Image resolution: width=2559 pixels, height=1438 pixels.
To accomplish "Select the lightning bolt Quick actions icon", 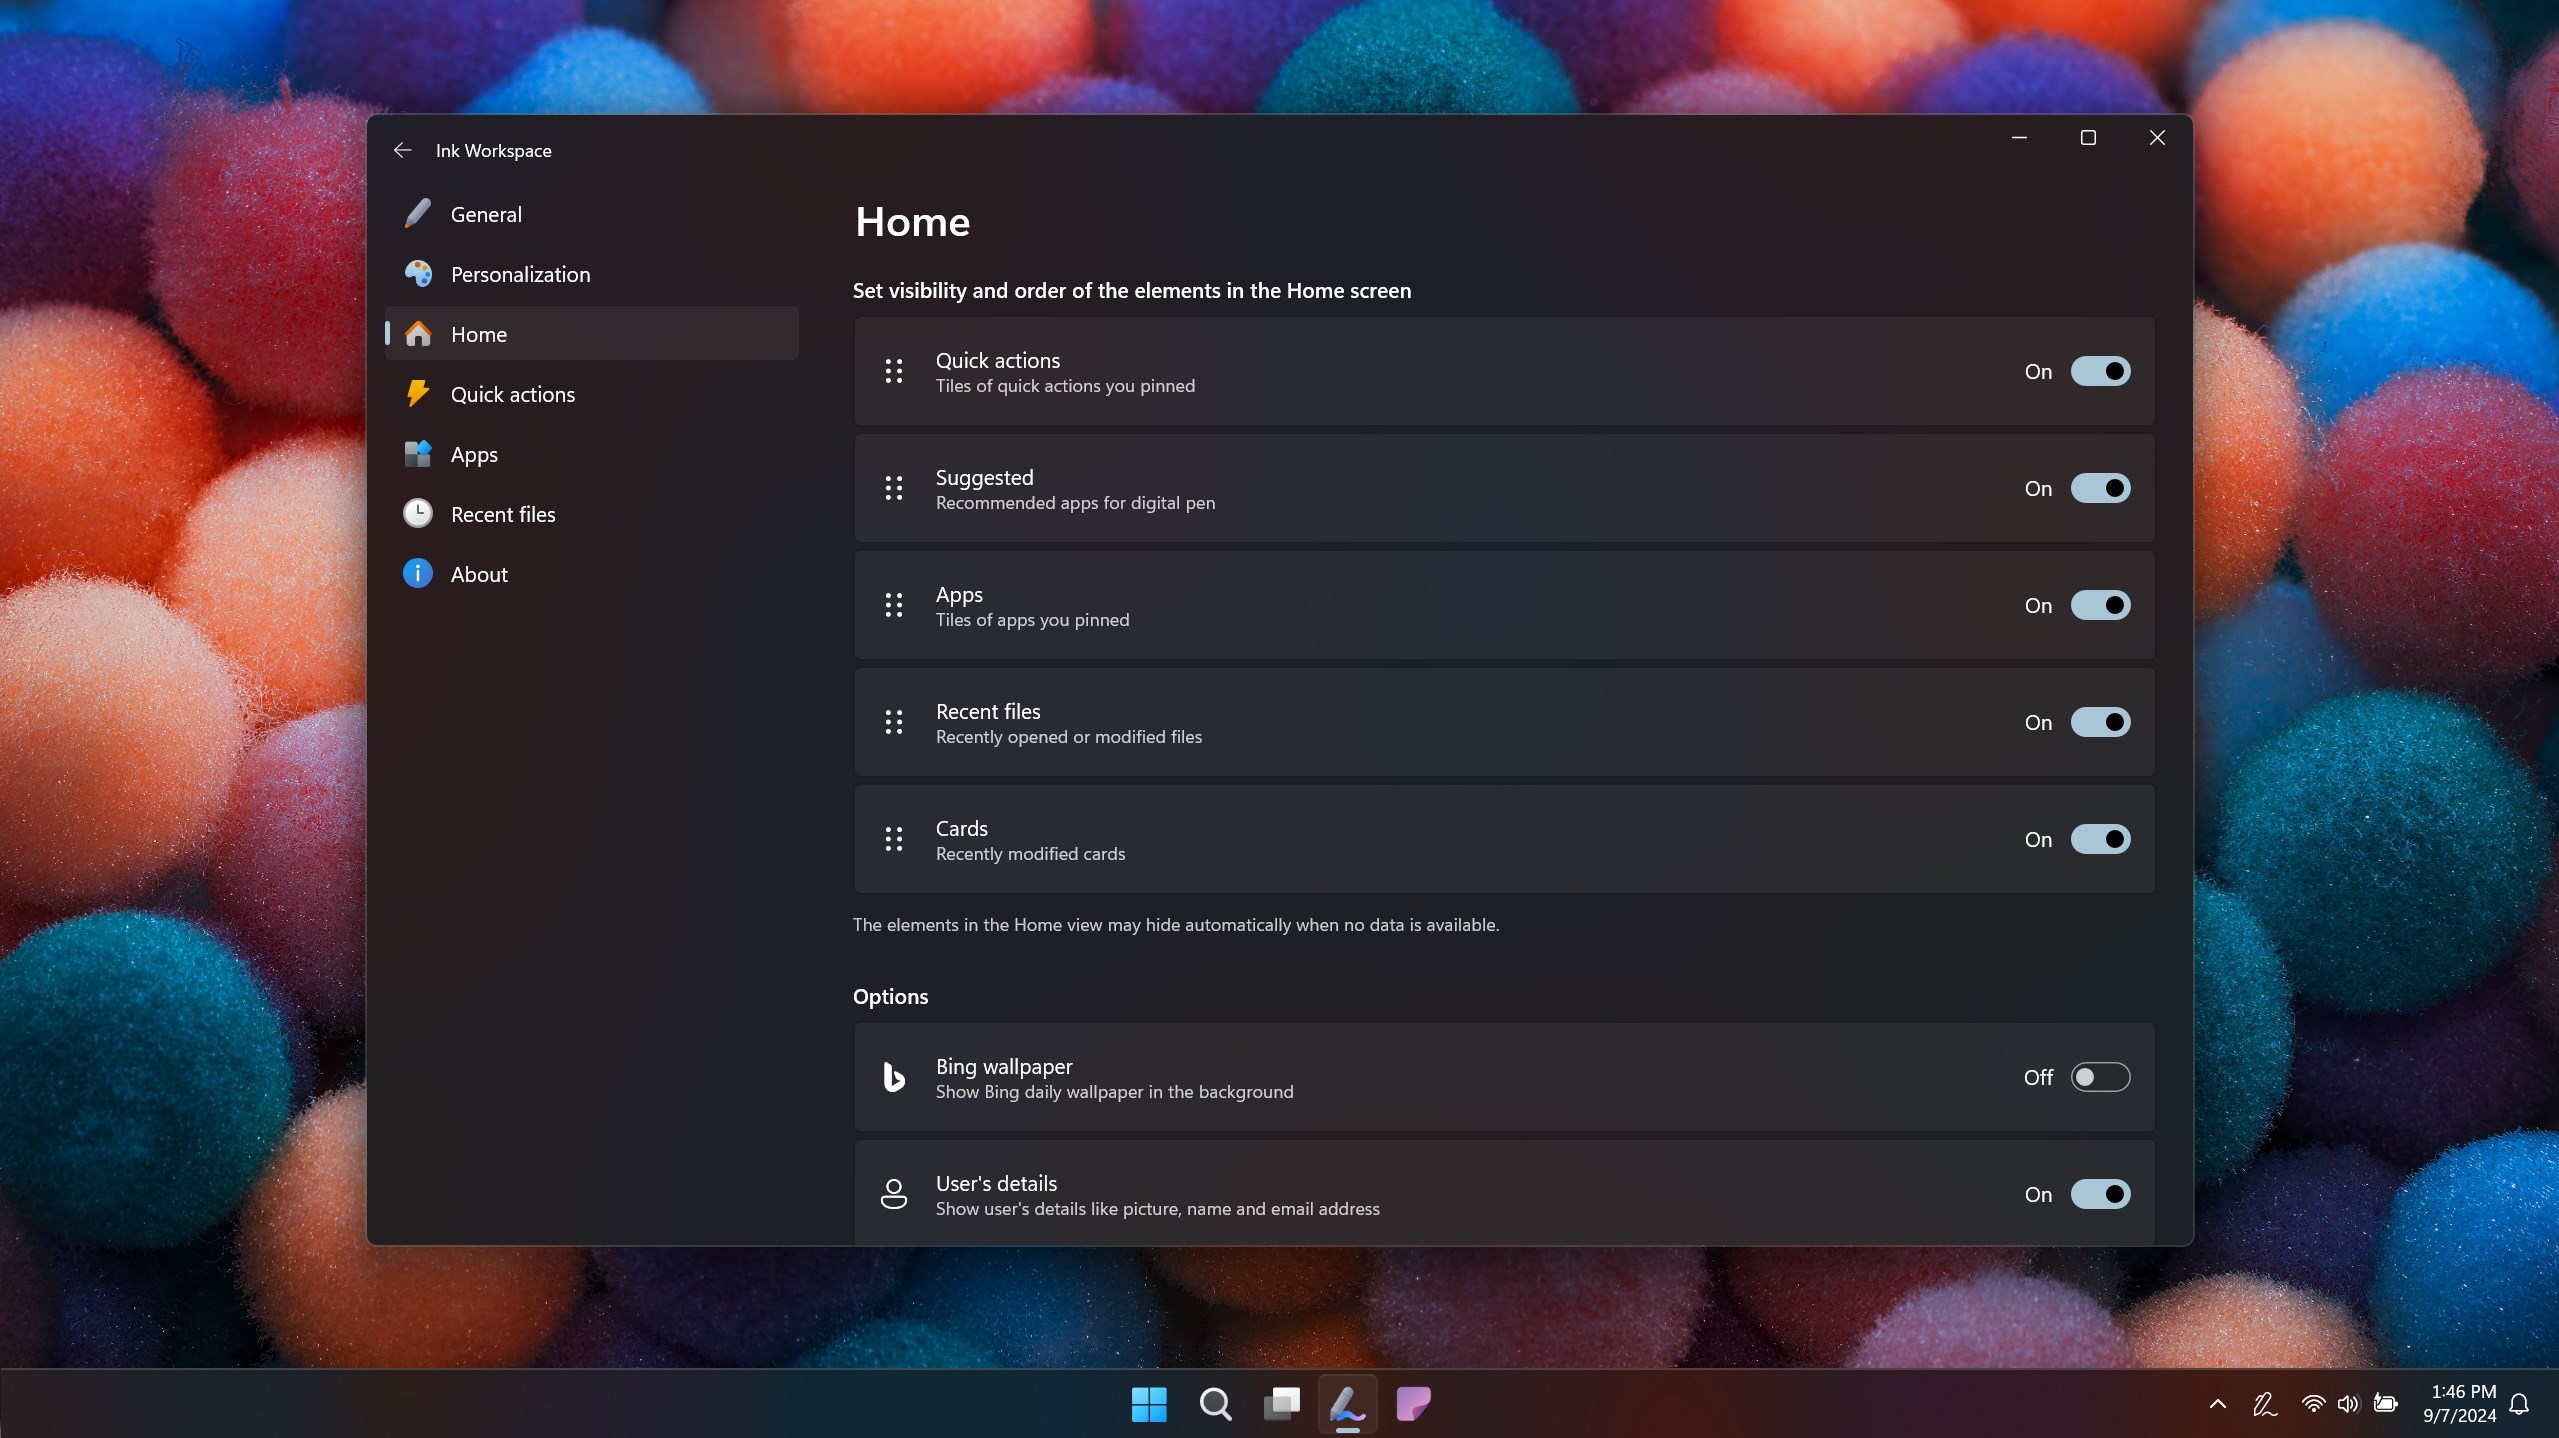I will [x=417, y=393].
